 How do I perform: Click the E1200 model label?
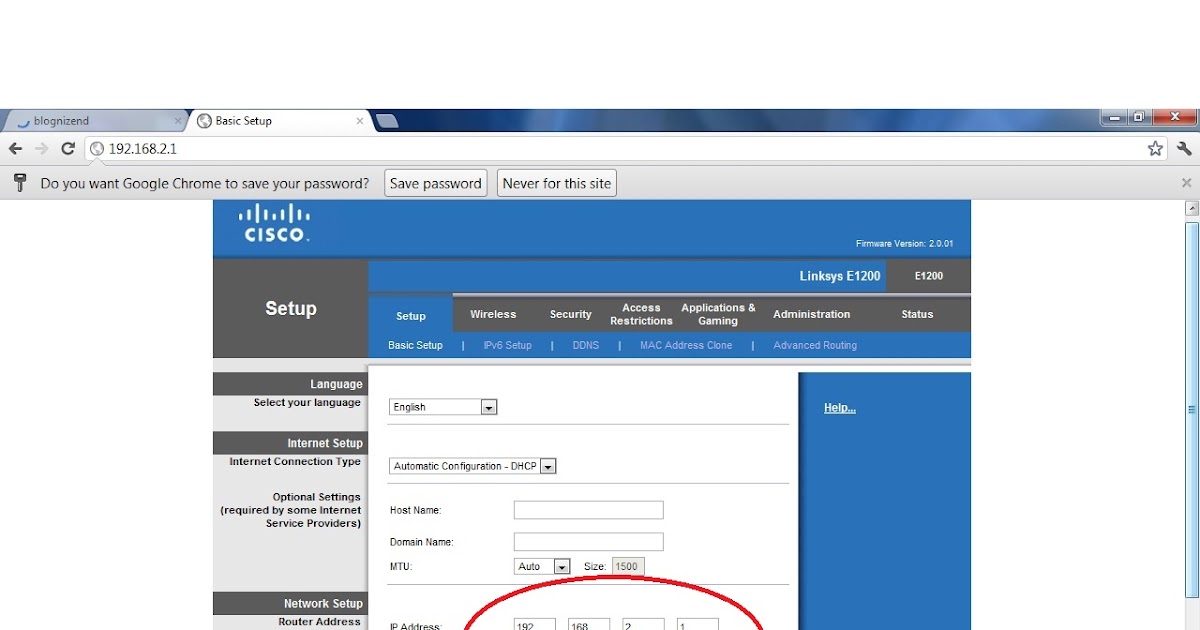point(929,276)
